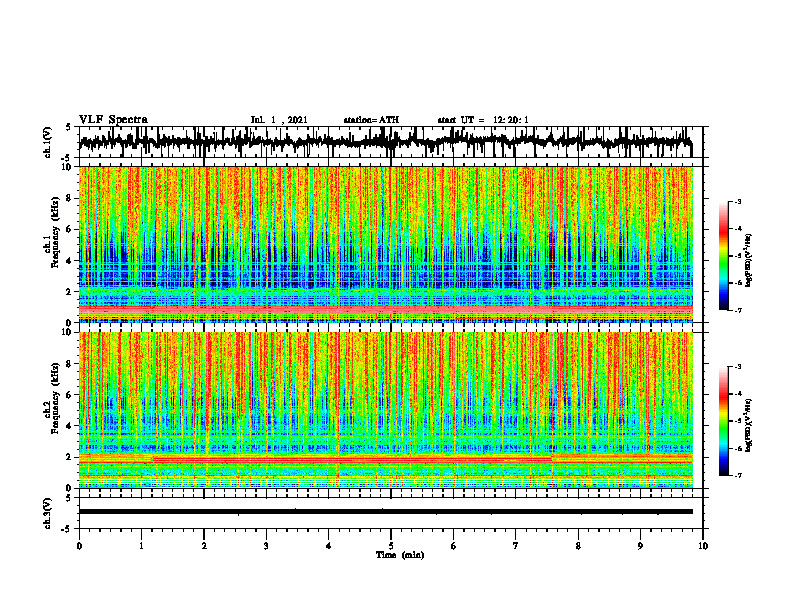
Task: Click time axis tick label "5"
Action: coord(391,546)
